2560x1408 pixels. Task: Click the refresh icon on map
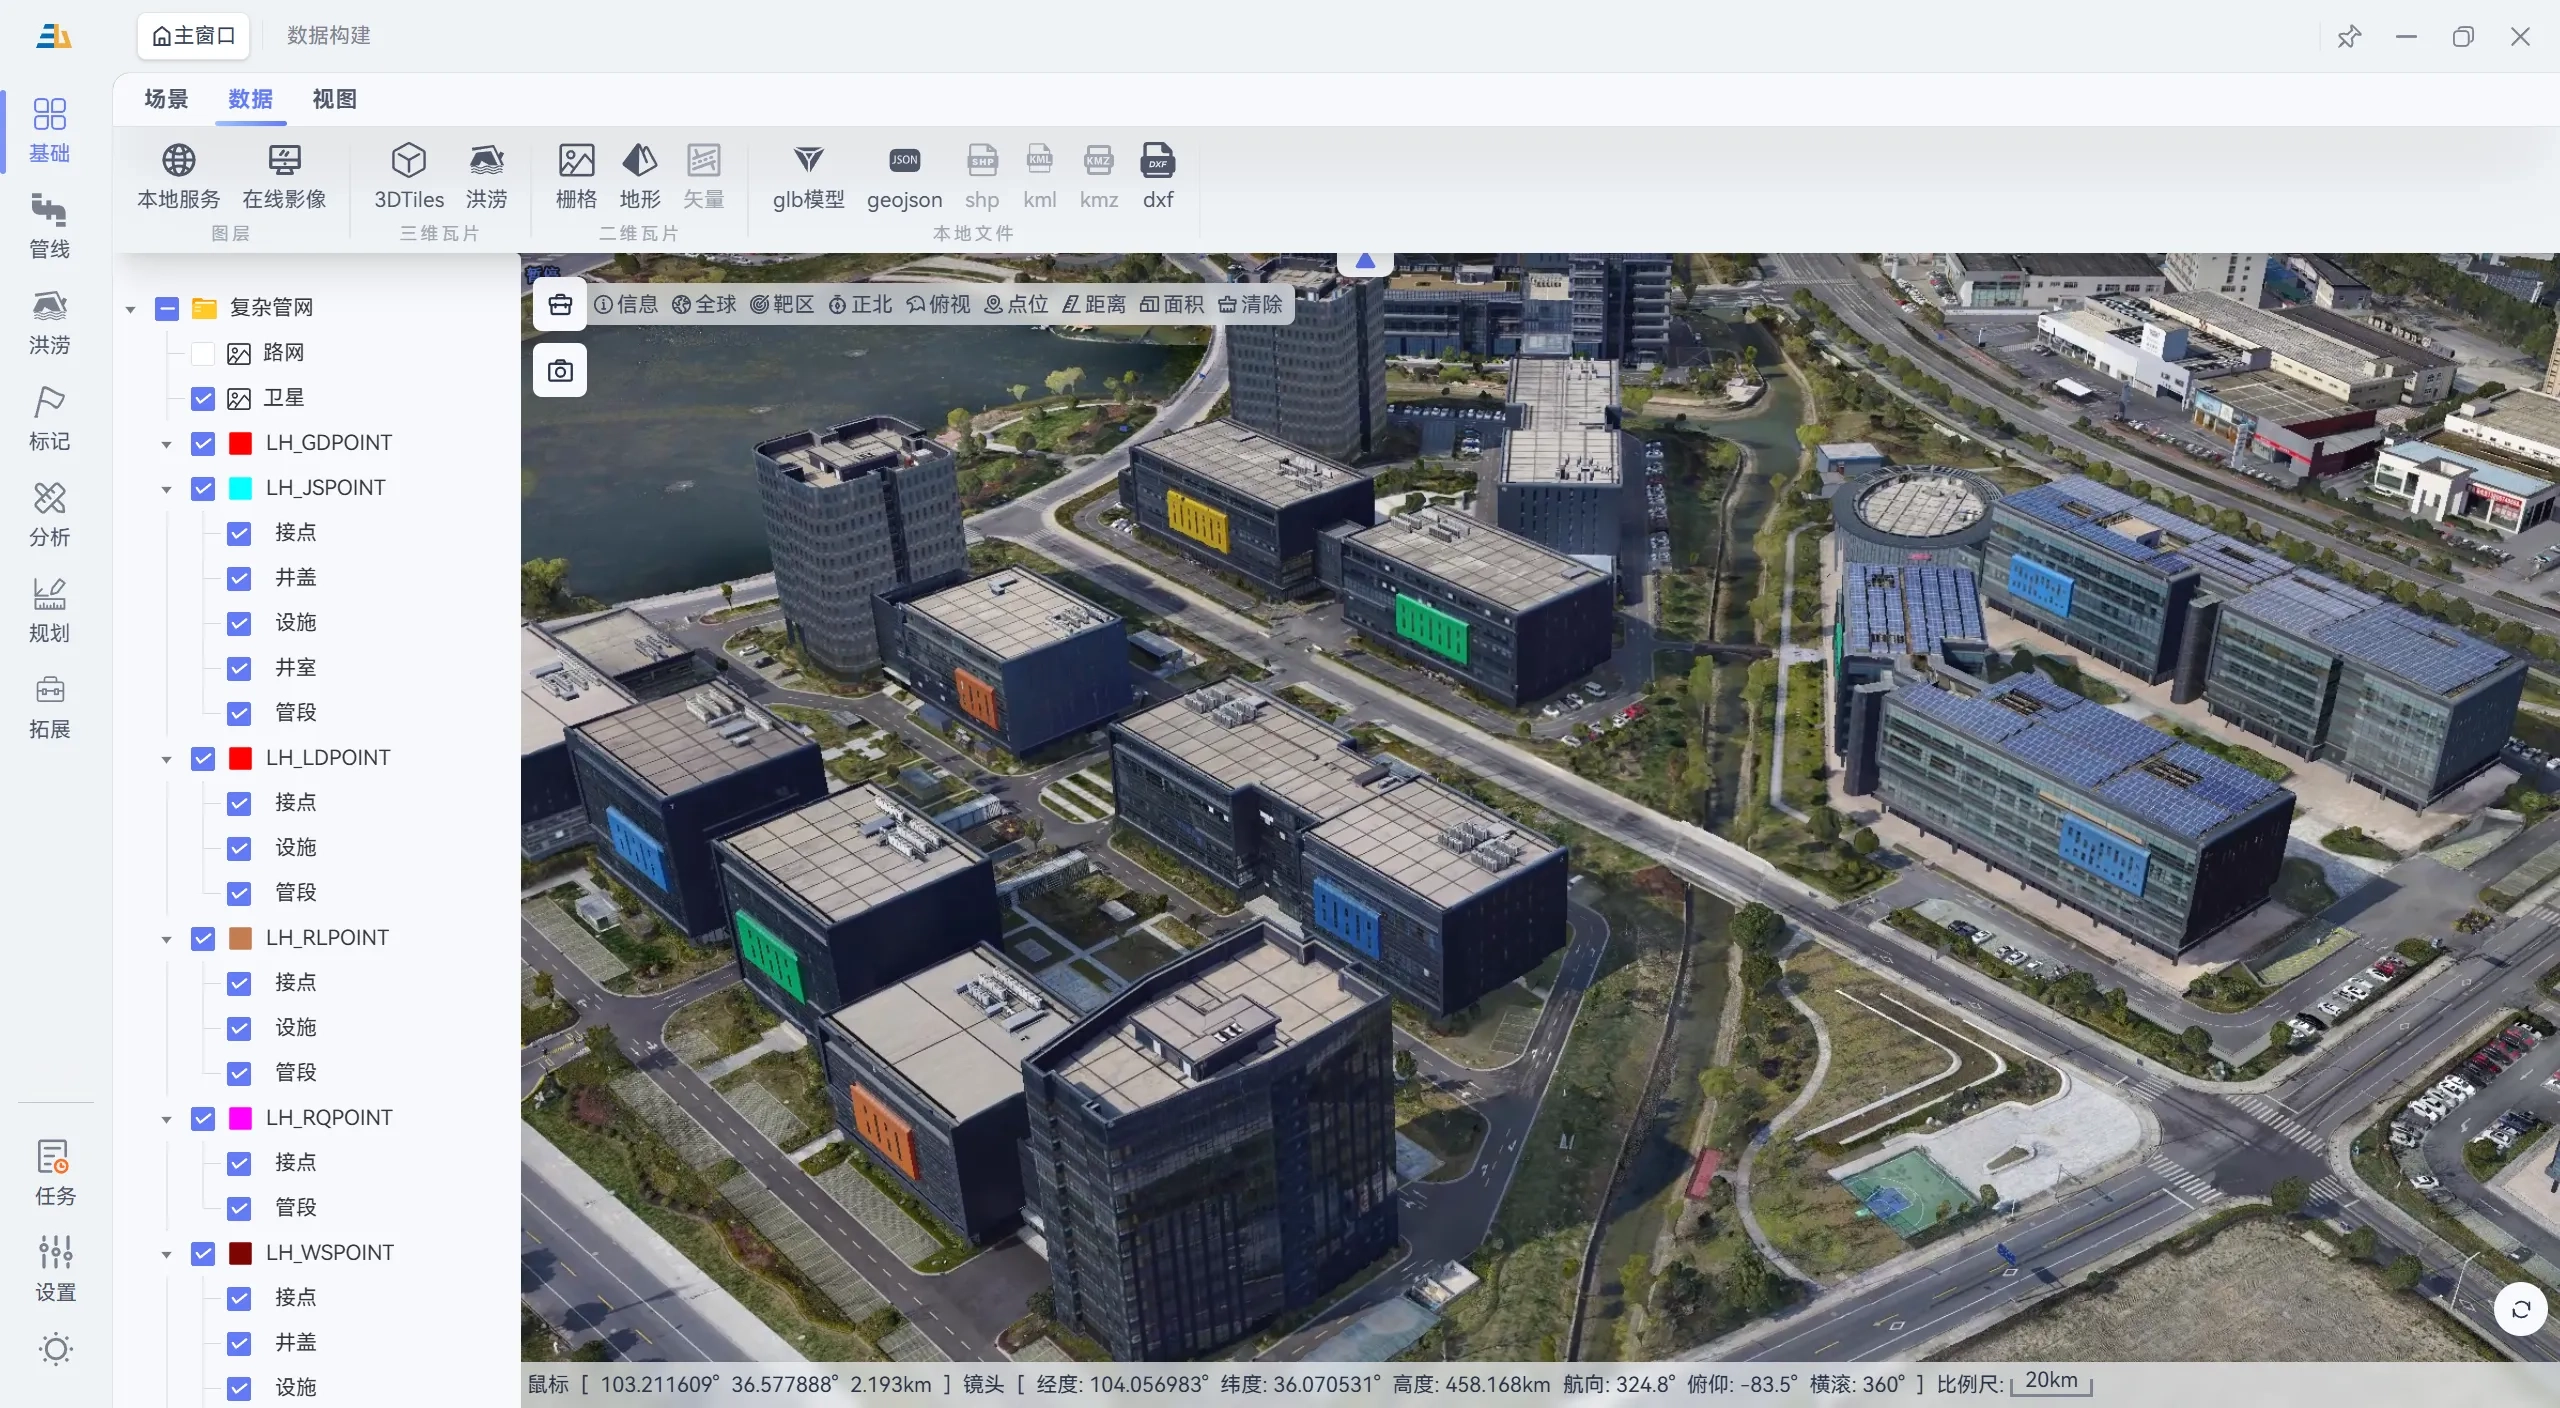pos(2520,1309)
